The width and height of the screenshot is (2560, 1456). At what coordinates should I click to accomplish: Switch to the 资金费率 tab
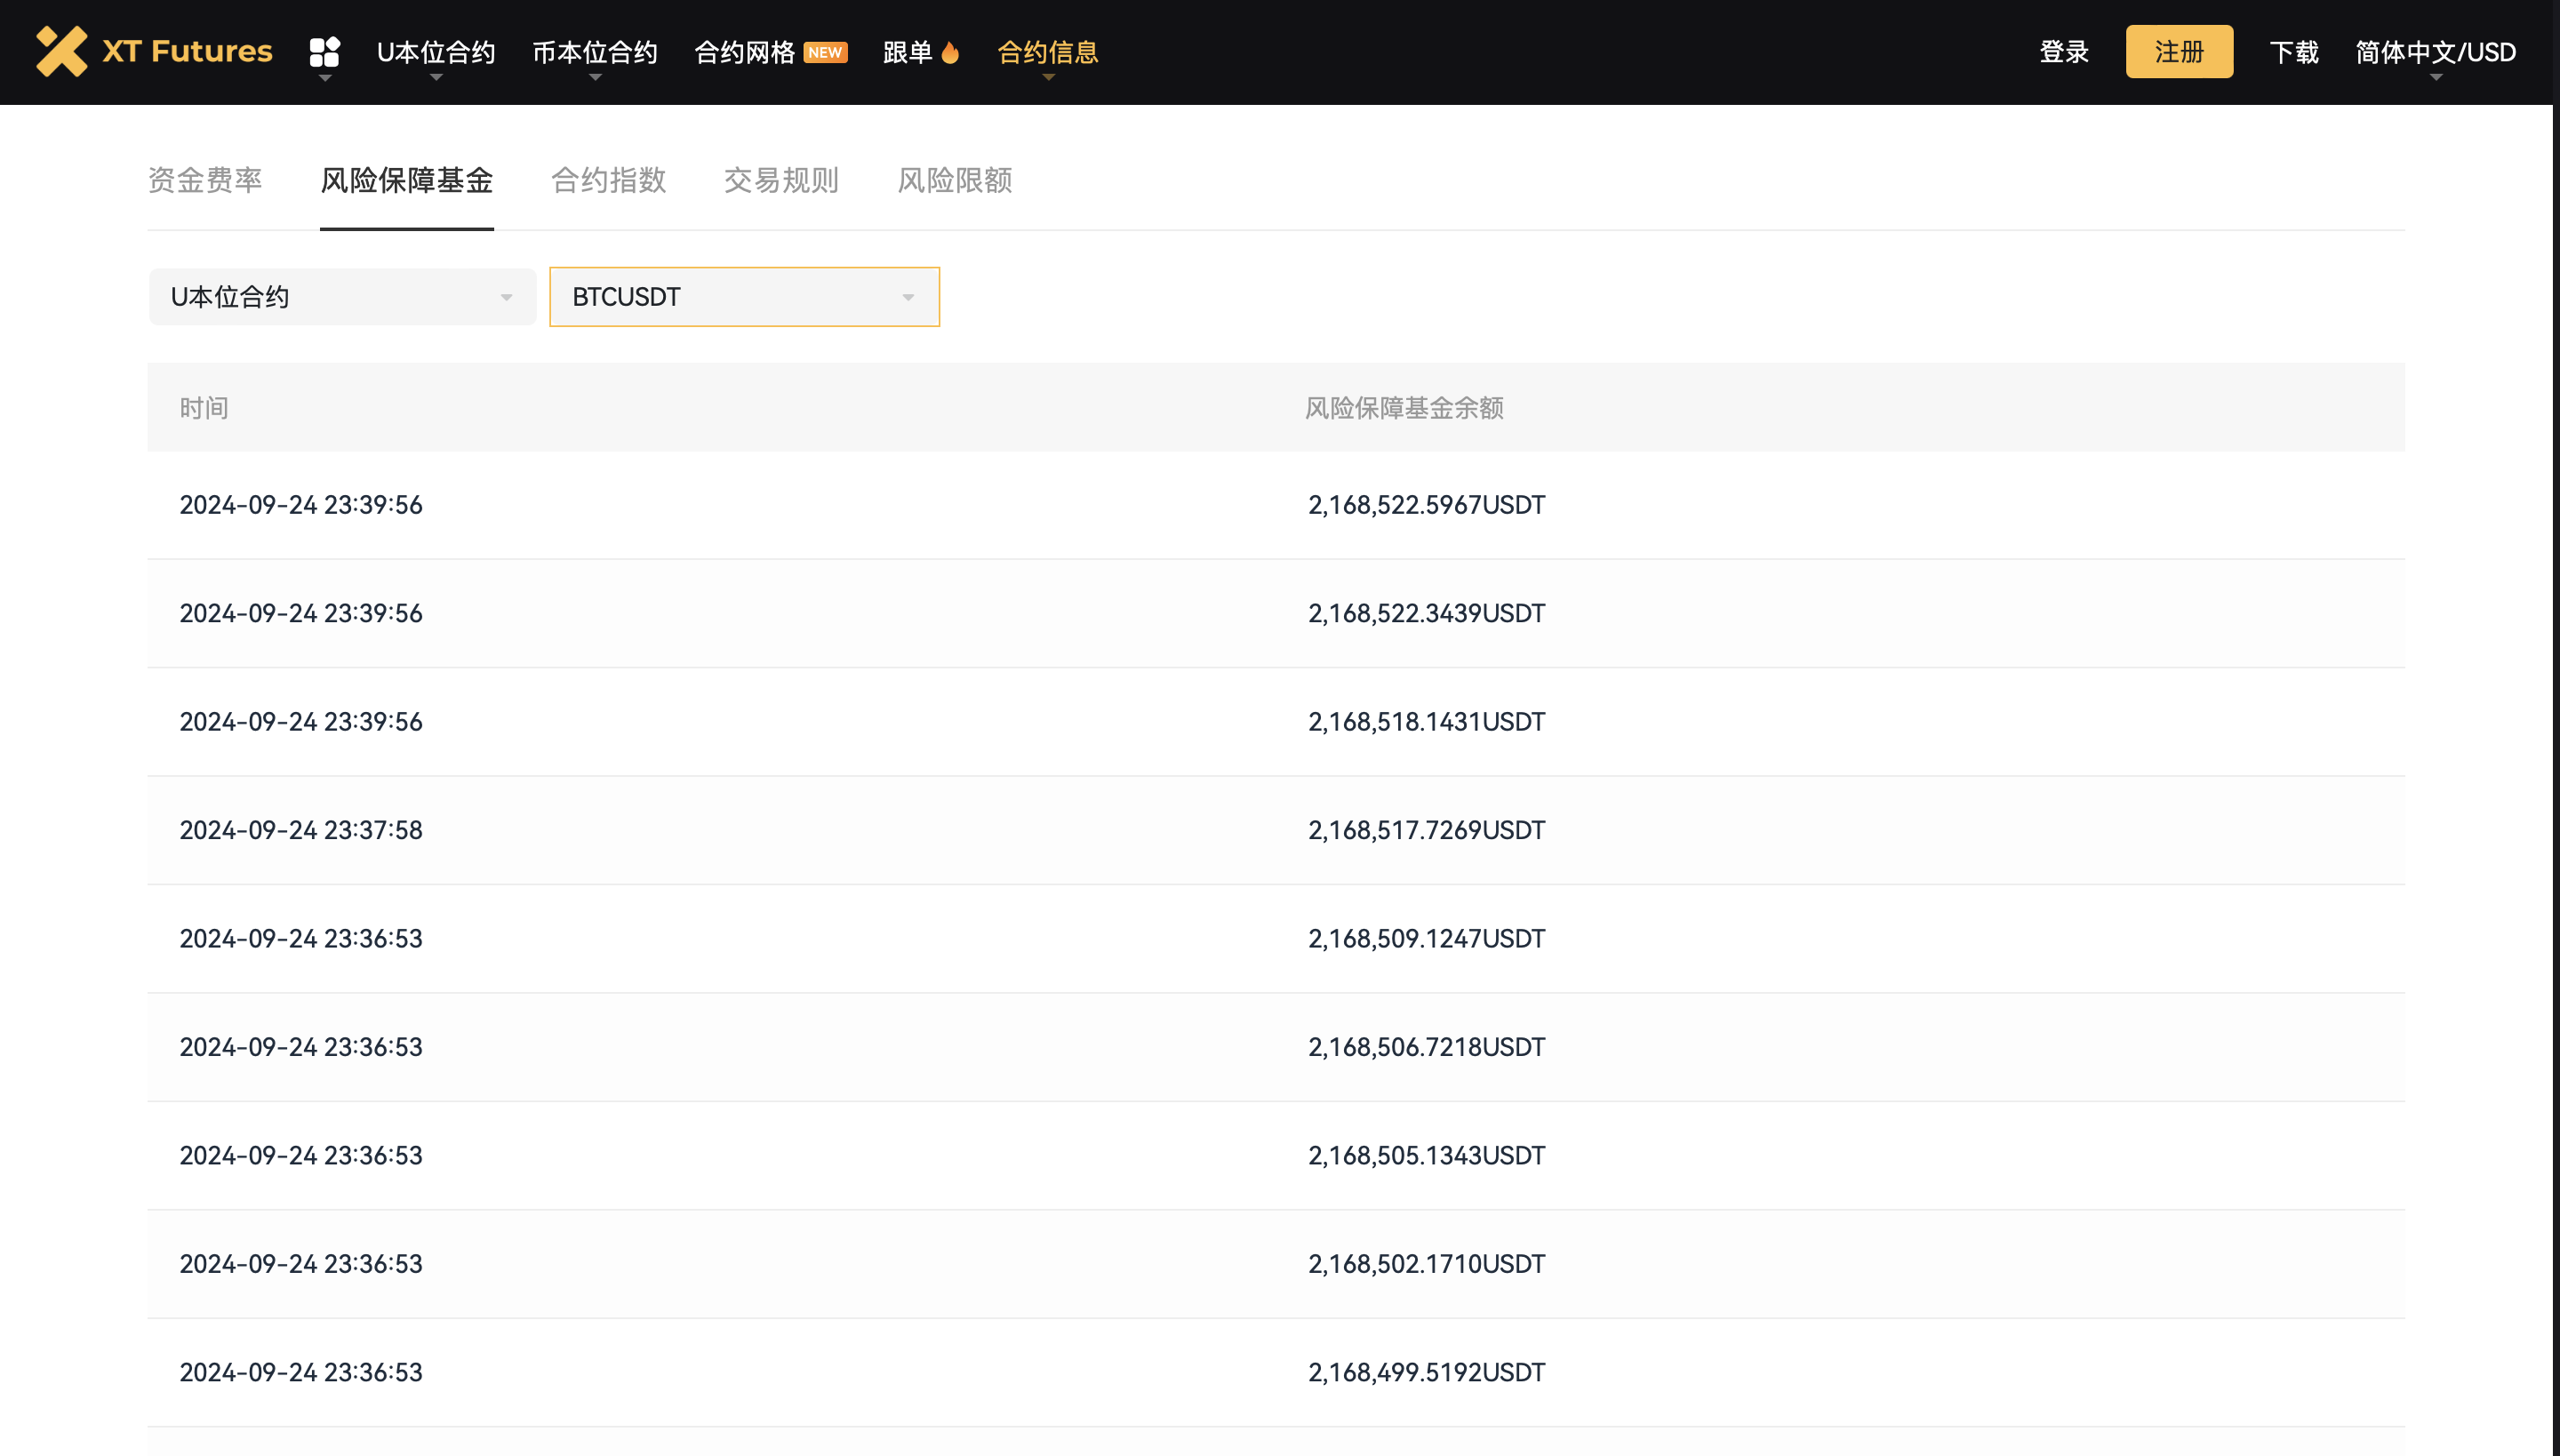coord(205,180)
